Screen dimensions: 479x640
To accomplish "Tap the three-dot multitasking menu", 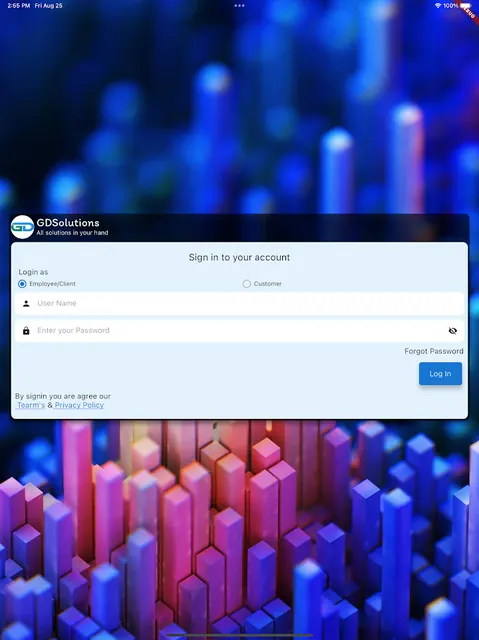I will [x=240, y=6].
